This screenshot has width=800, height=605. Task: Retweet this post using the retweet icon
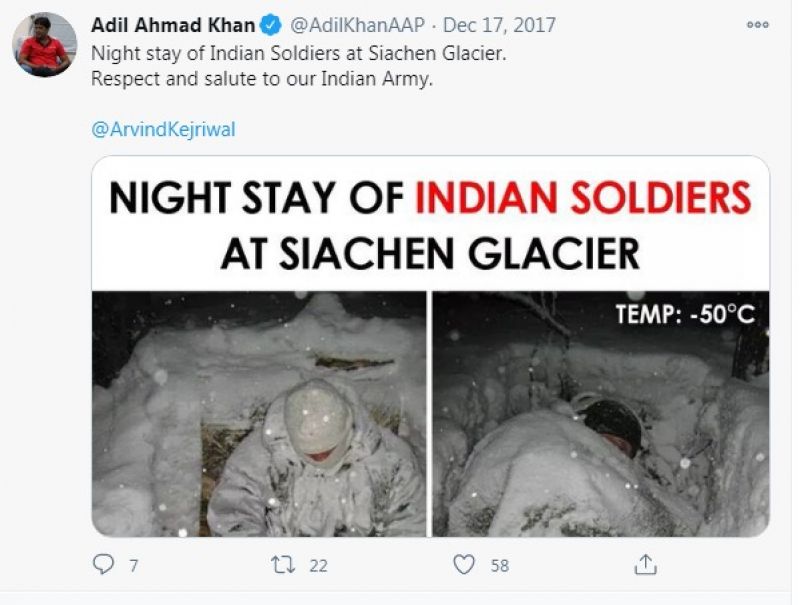tap(284, 565)
